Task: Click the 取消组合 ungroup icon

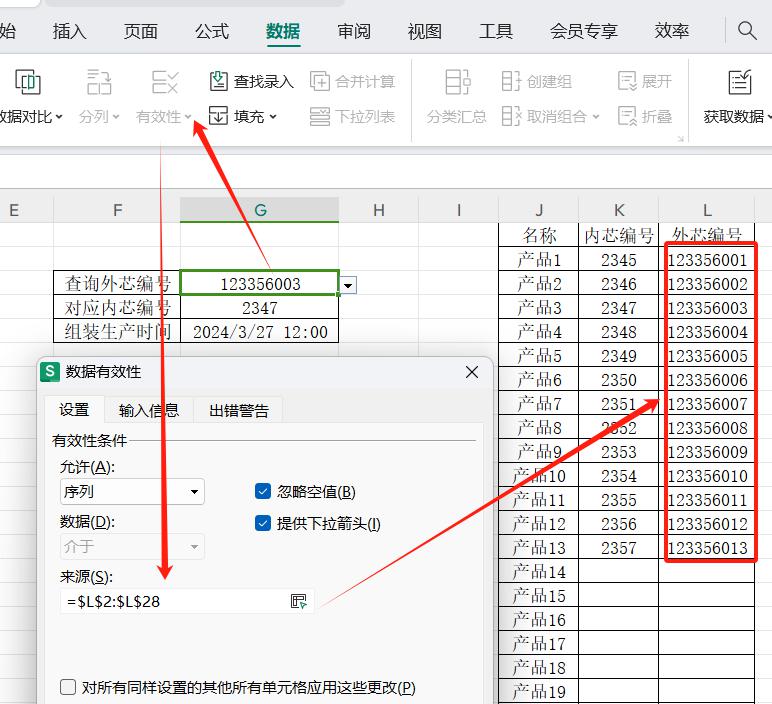Action: coord(511,117)
